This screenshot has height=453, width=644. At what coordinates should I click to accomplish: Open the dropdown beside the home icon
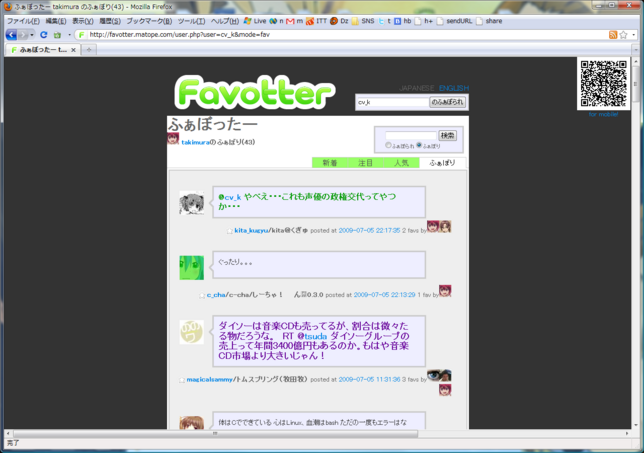[x=69, y=35]
